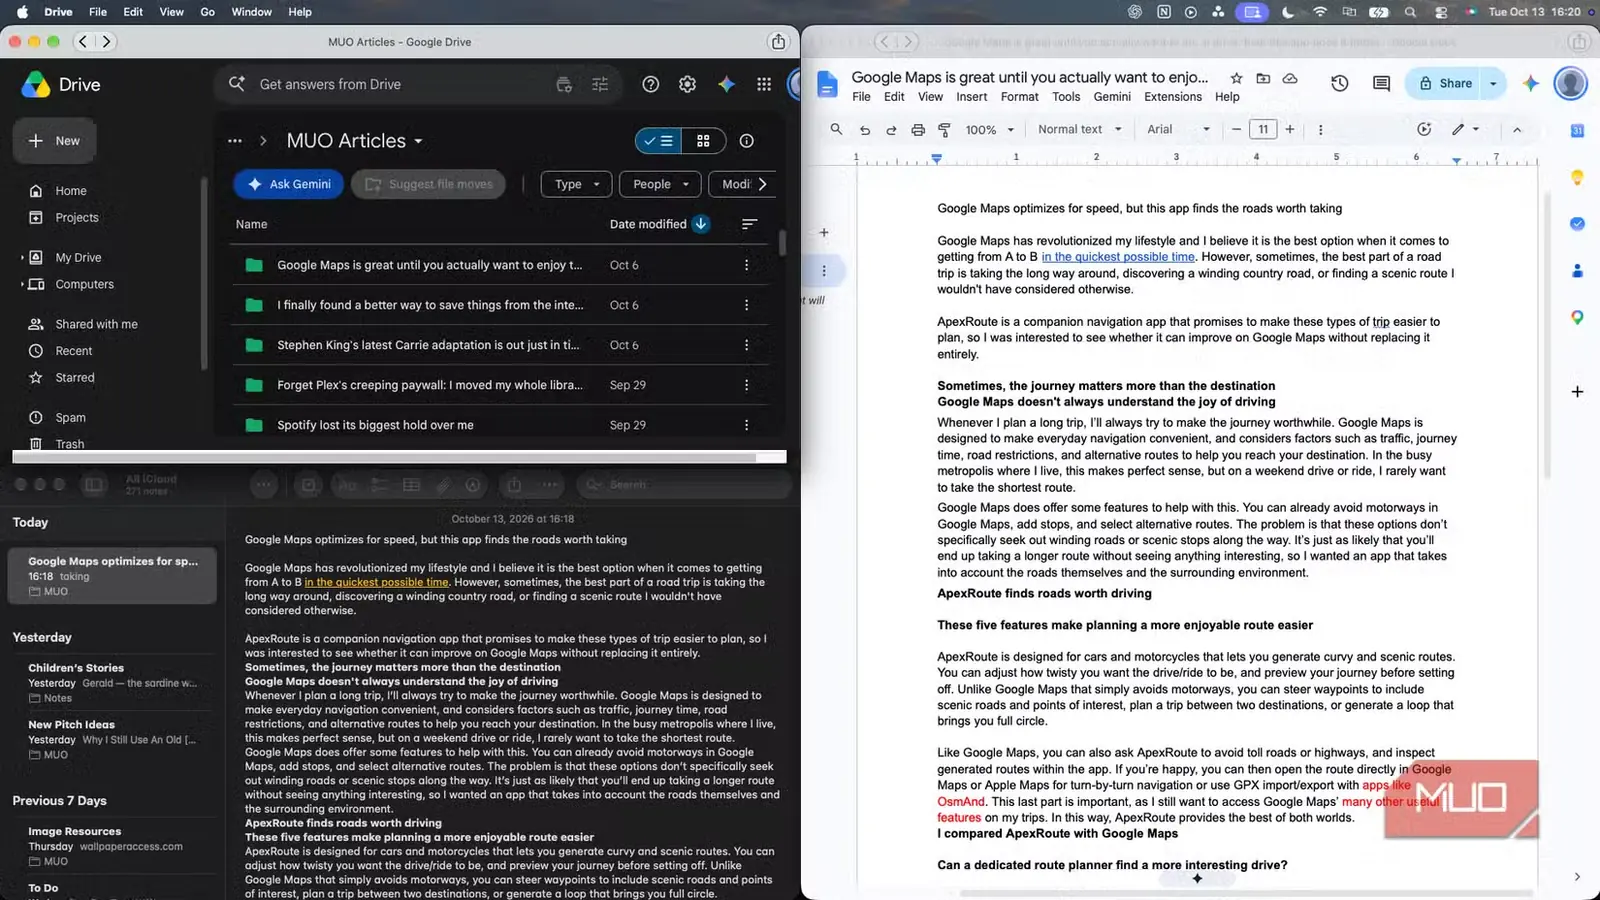This screenshot has height=900, width=1600.
Task: Open Drive settings gear icon
Action: point(687,85)
